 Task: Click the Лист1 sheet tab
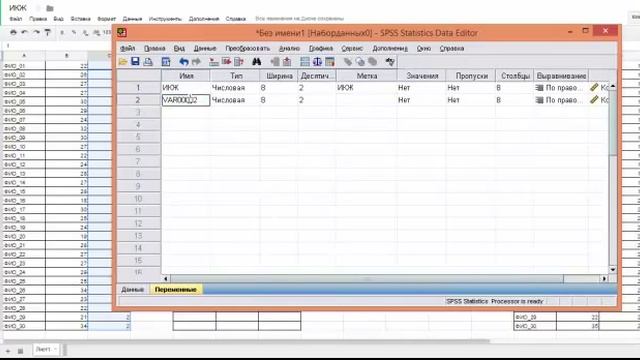(x=46, y=349)
